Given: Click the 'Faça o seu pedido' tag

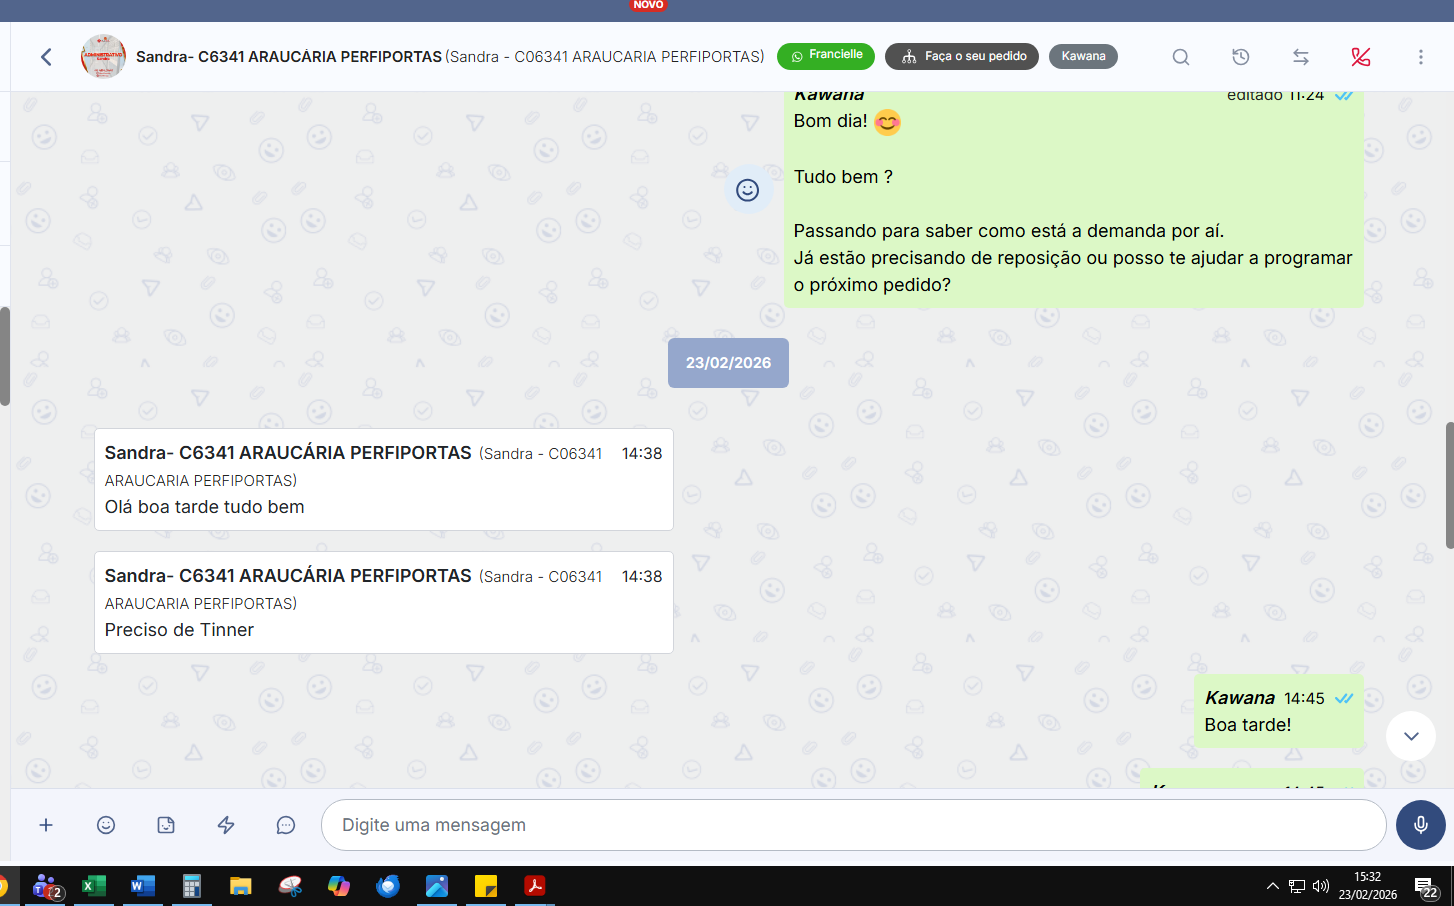Looking at the screenshot, I should 962,56.
